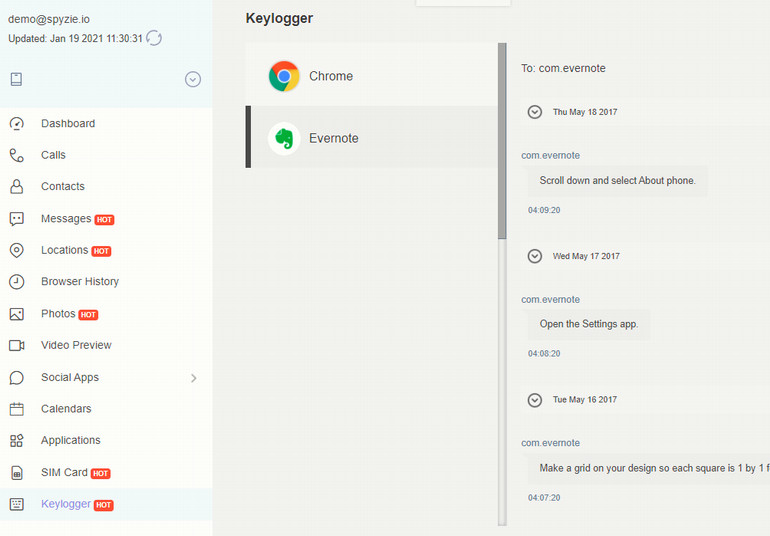This screenshot has width=770, height=536.
Task: Click the Photos HOT badge
Action: [88, 315]
